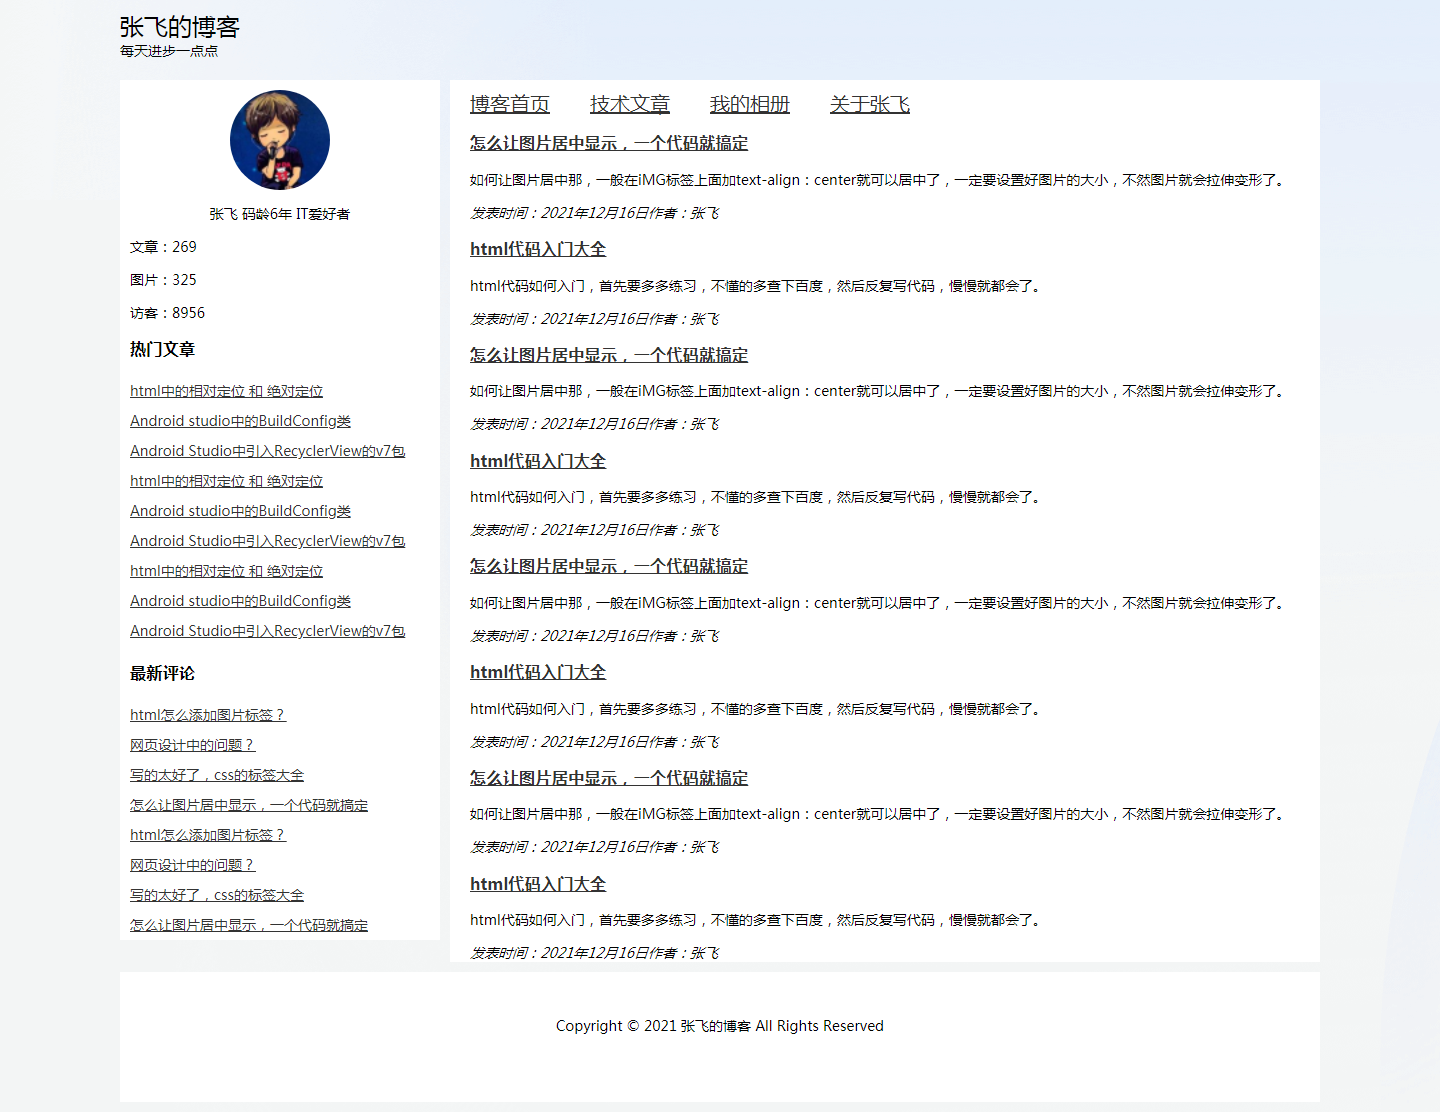The height and width of the screenshot is (1112, 1440).
Task: Click the last 写的太好了，css的标签大全 comment
Action: pos(217,895)
